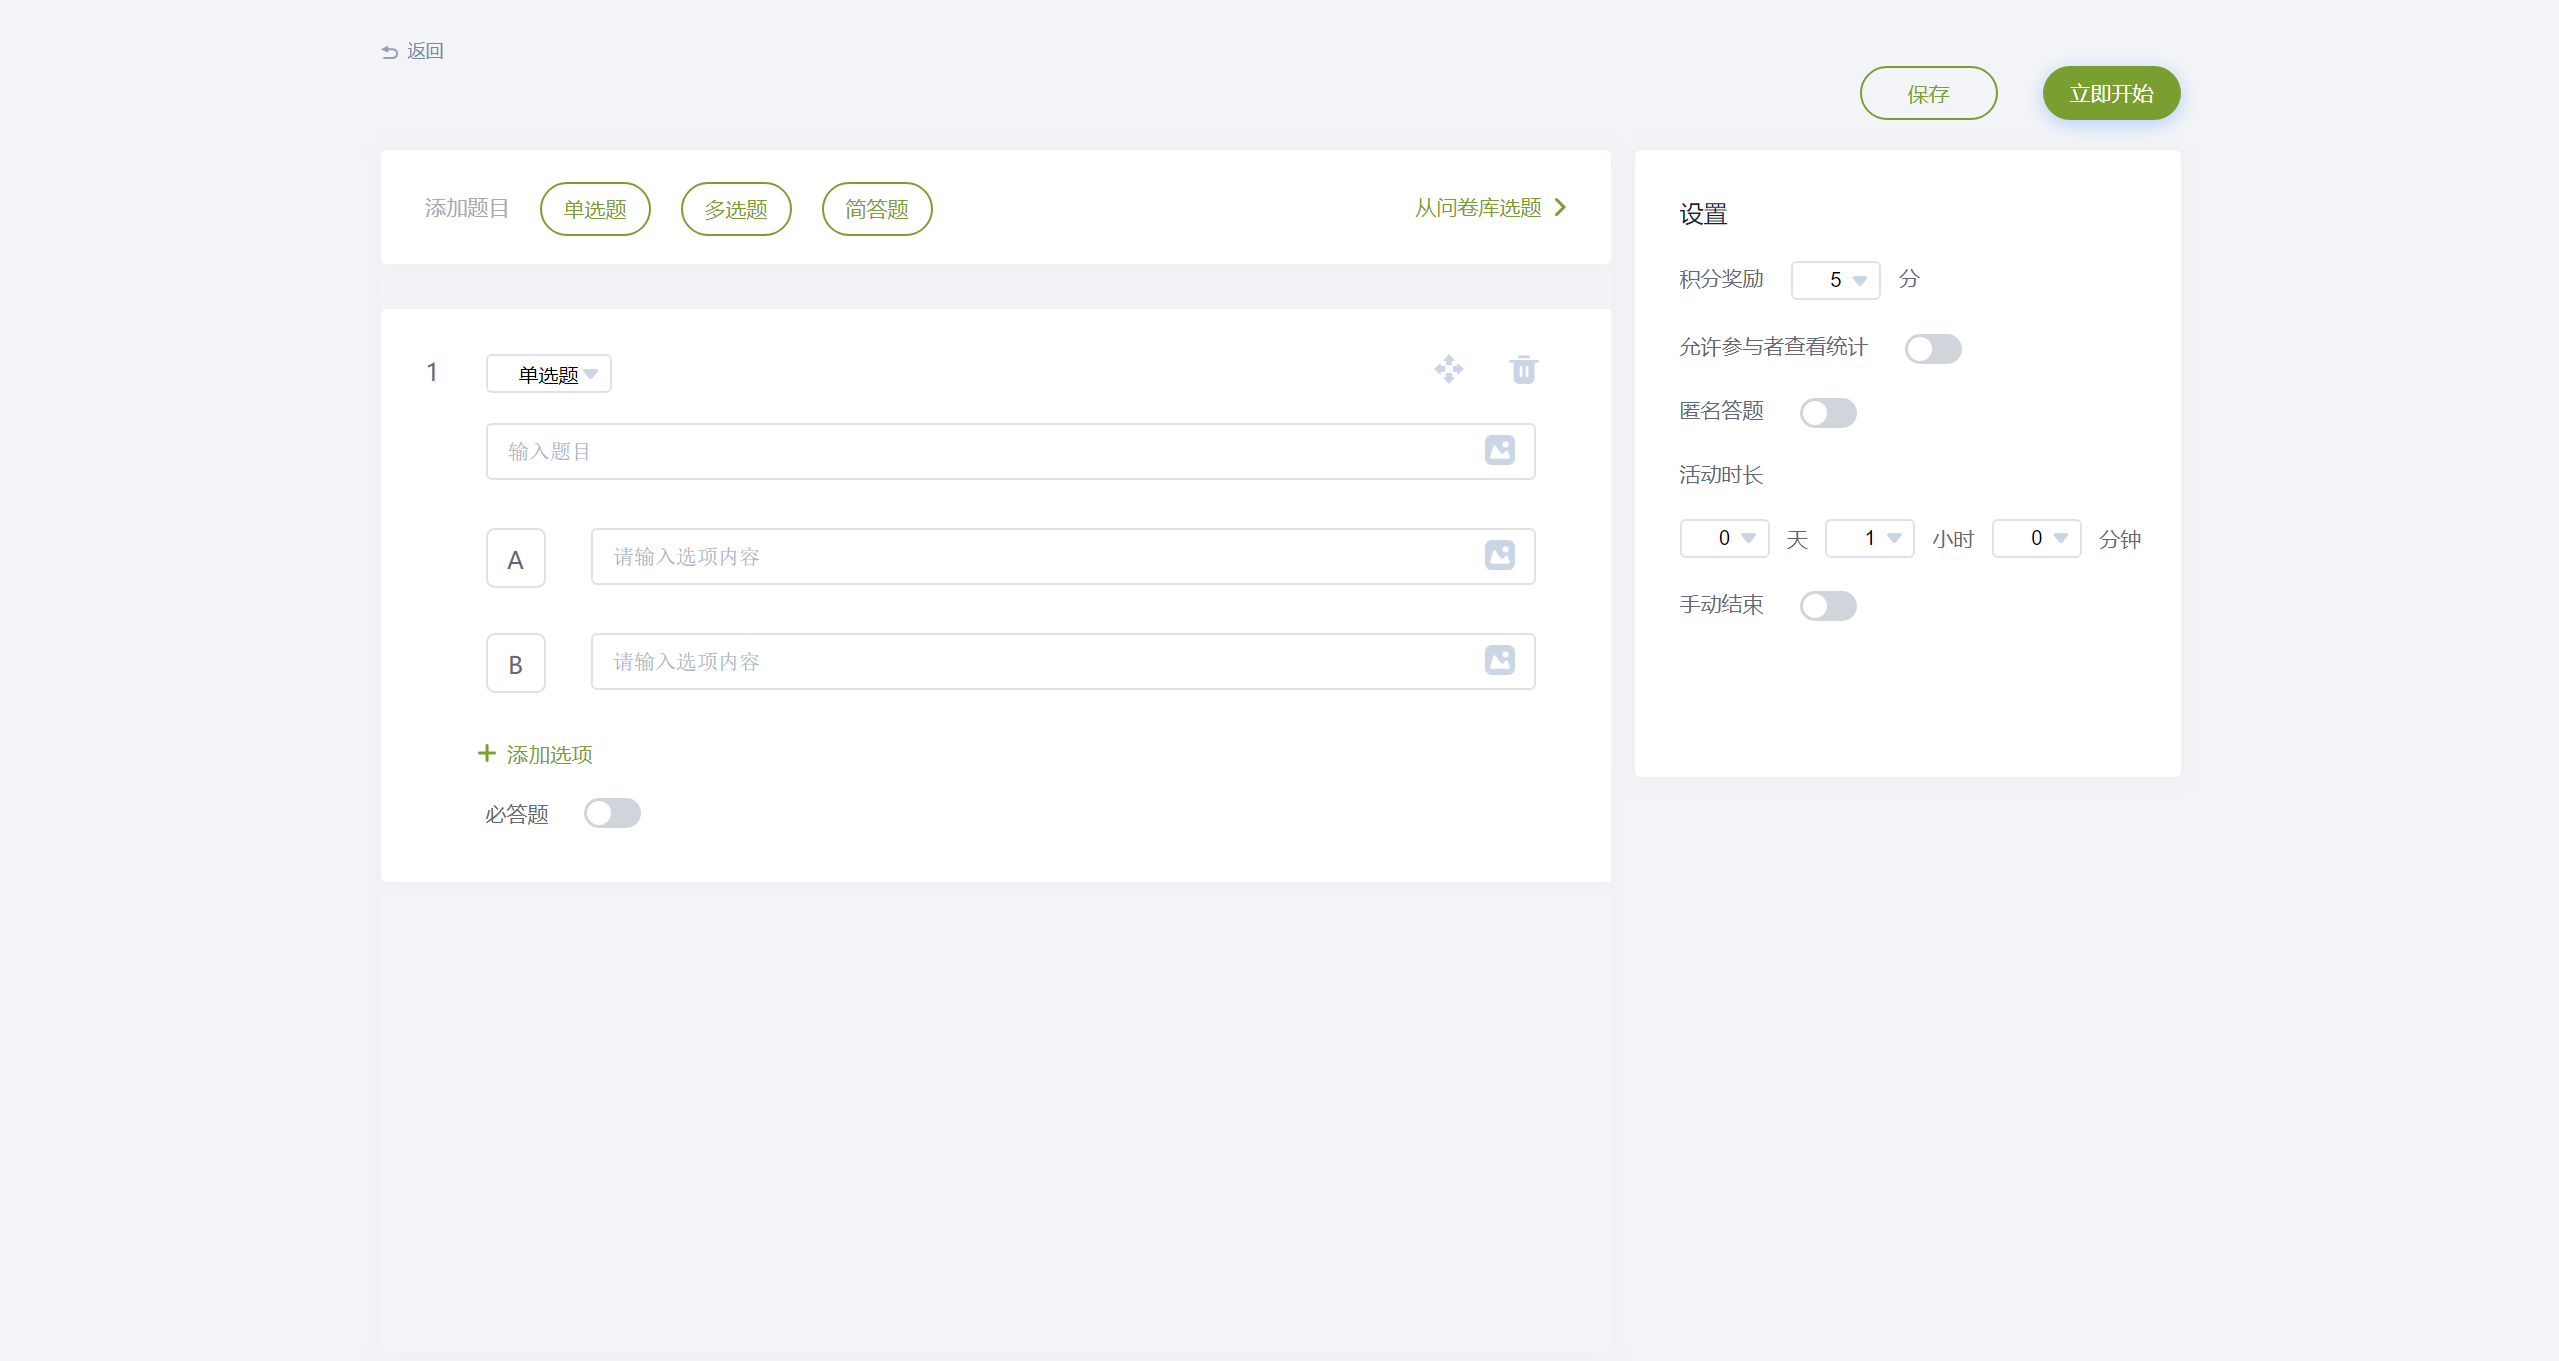Open the 天 days dropdown
Viewport: 2559px width, 1361px height.
coord(1724,538)
